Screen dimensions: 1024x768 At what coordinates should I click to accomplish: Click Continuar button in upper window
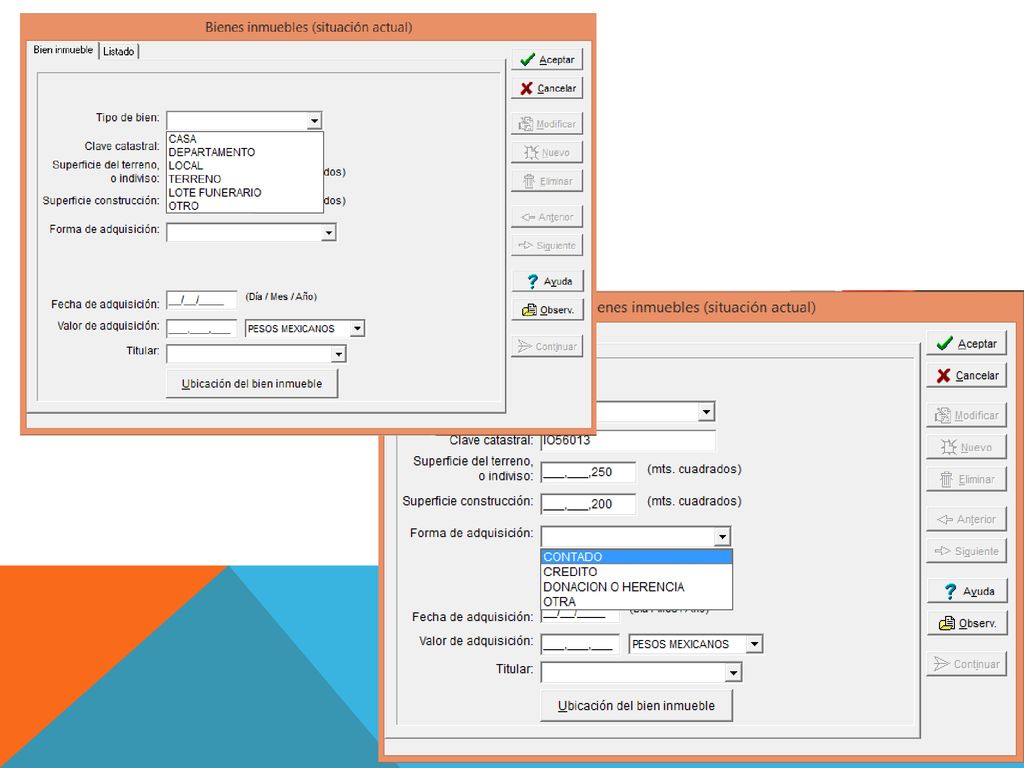(547, 346)
